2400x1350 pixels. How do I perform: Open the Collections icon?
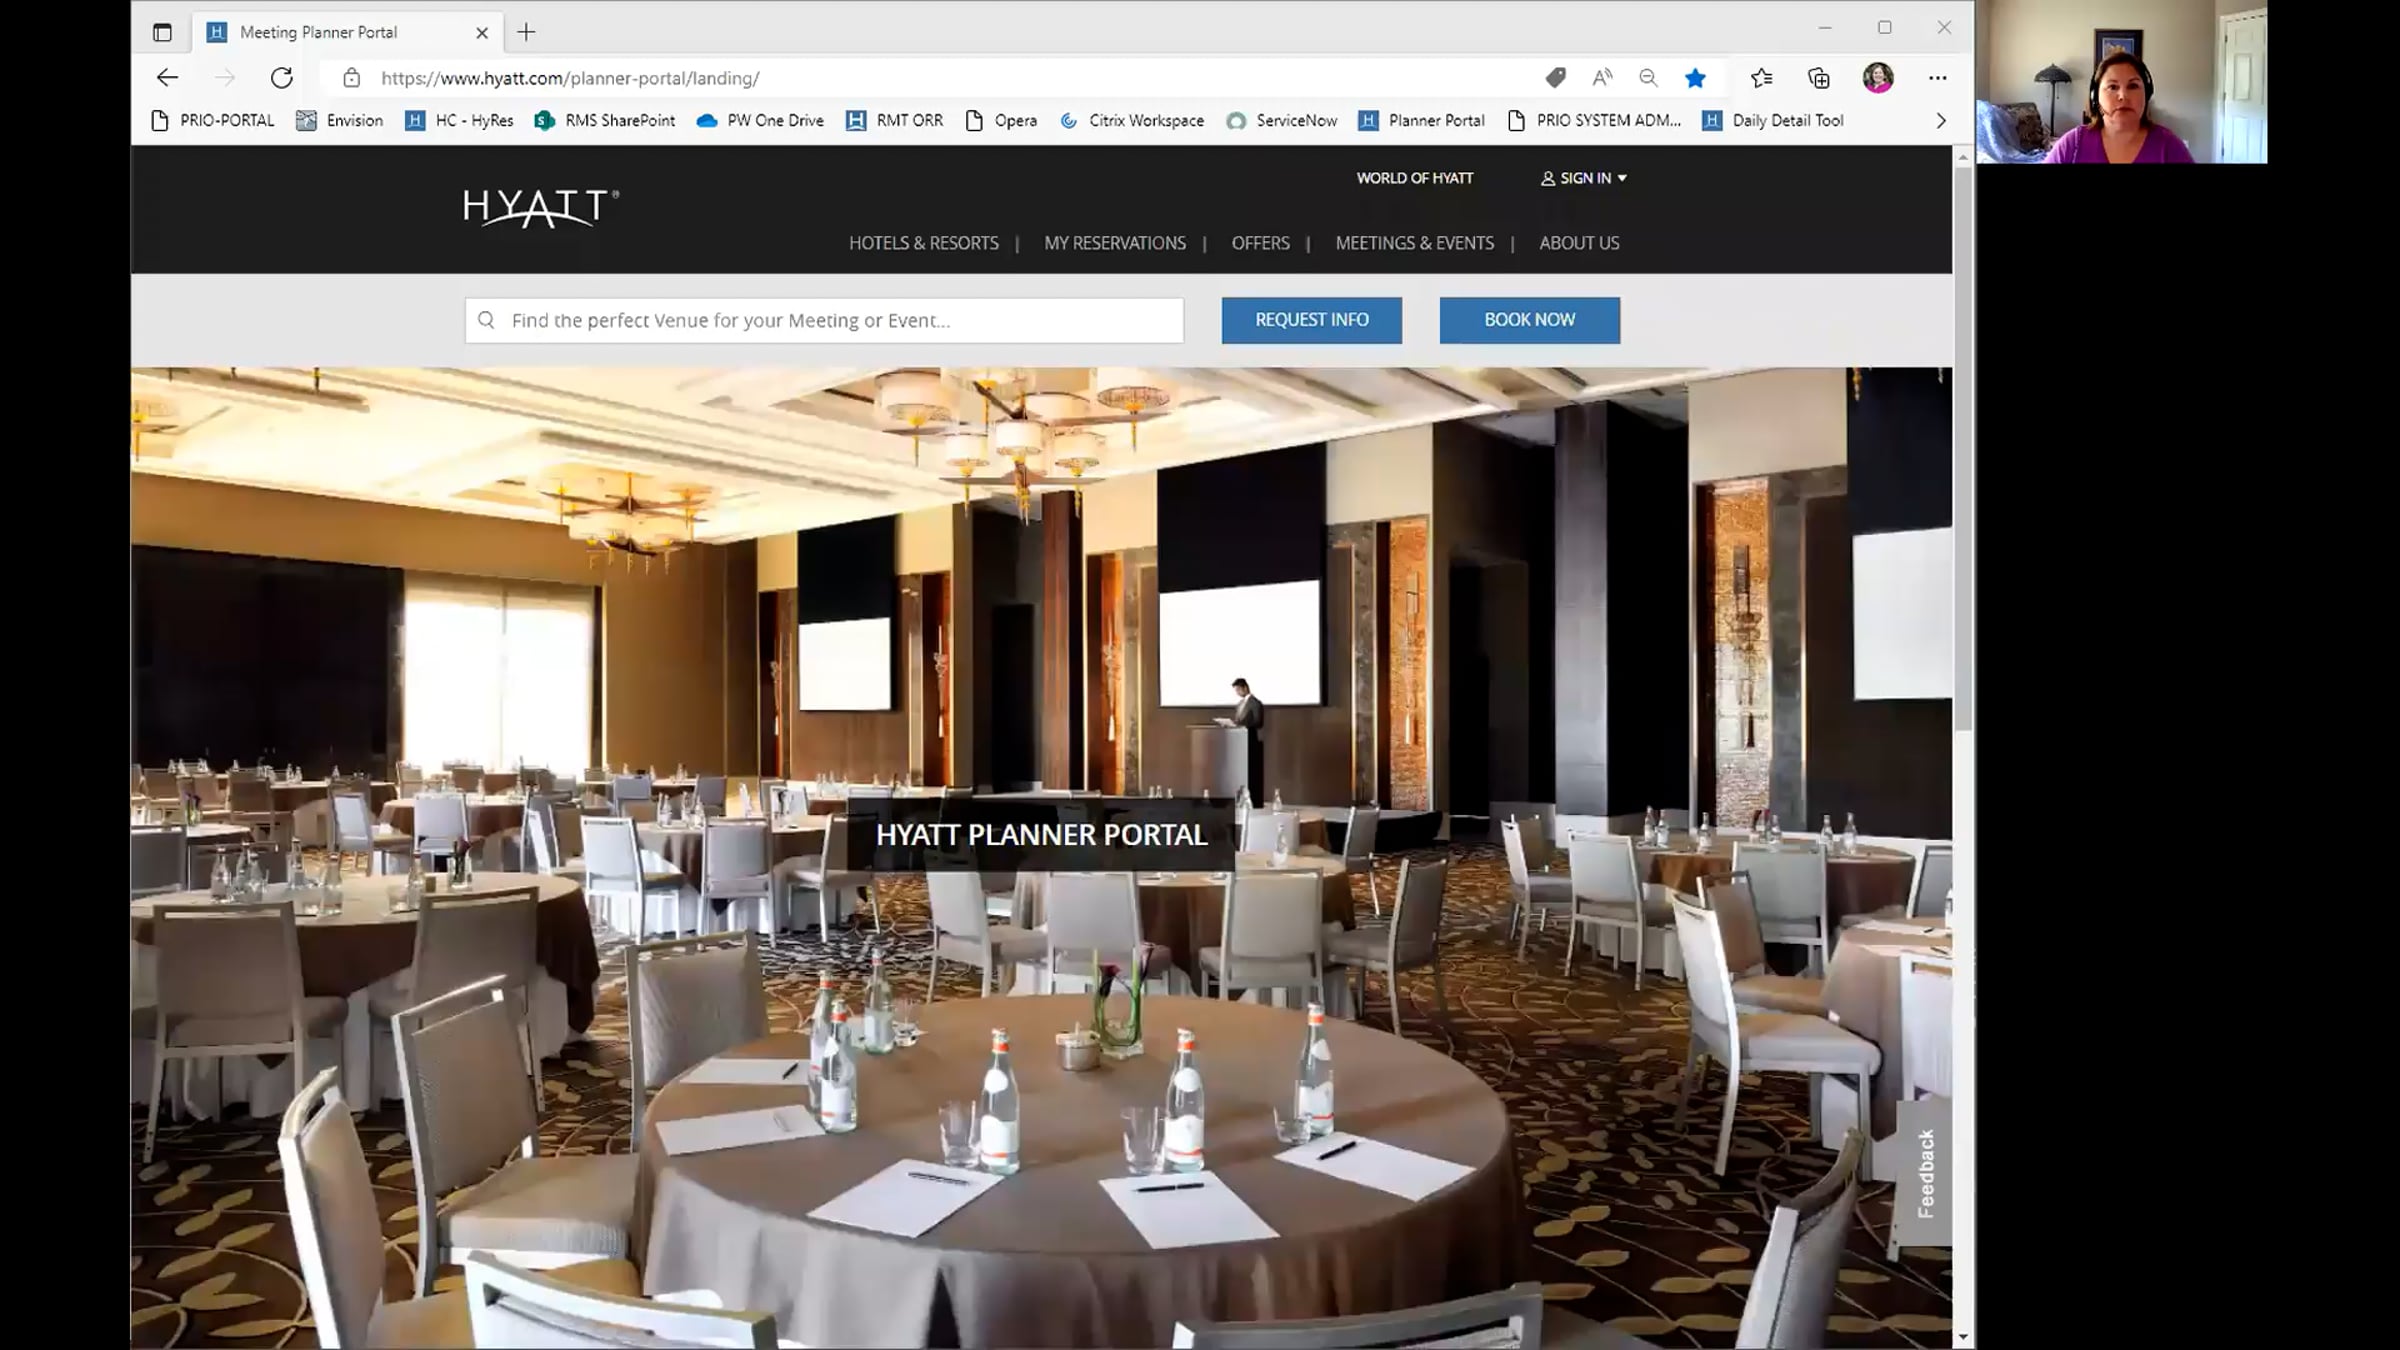1819,78
